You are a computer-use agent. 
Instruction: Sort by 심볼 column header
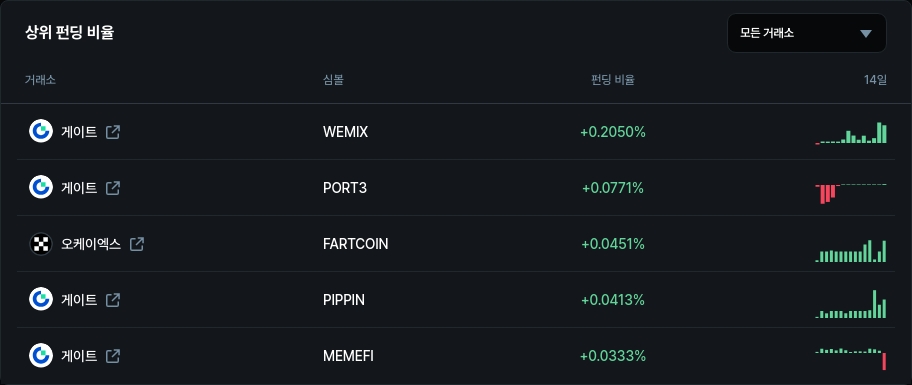(333, 80)
